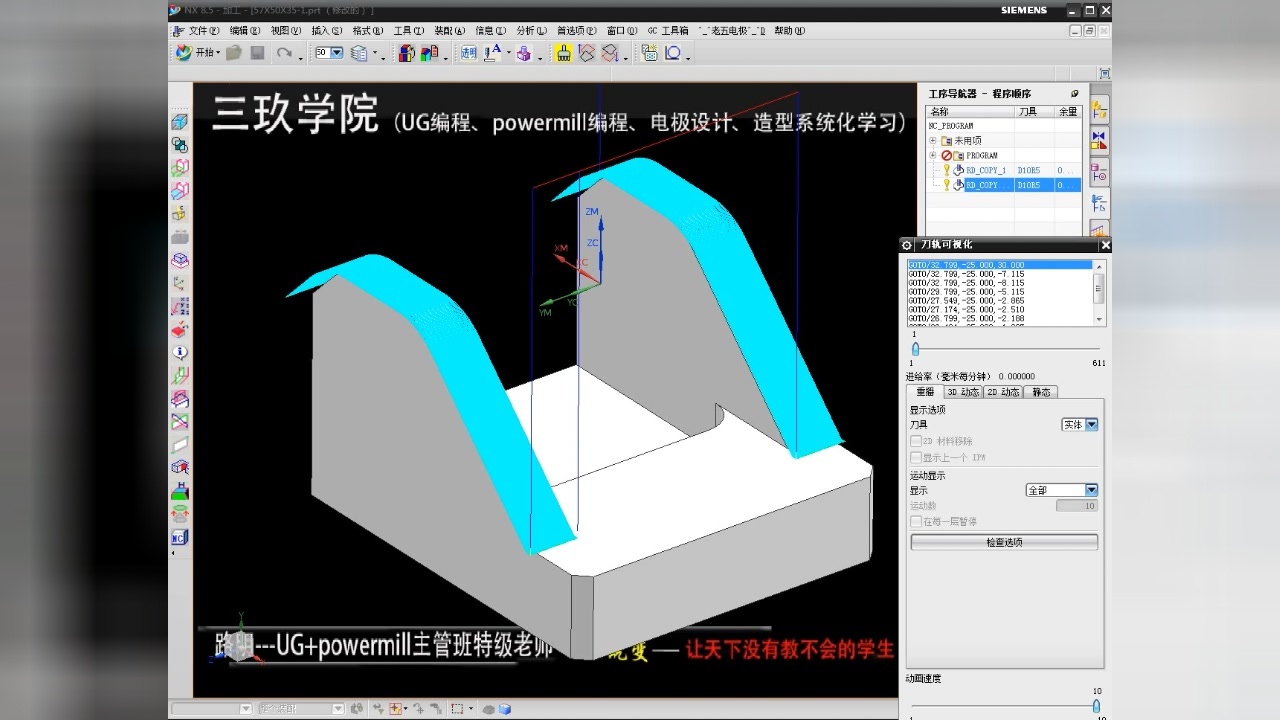Click the 检查选项 button

tap(1004, 542)
